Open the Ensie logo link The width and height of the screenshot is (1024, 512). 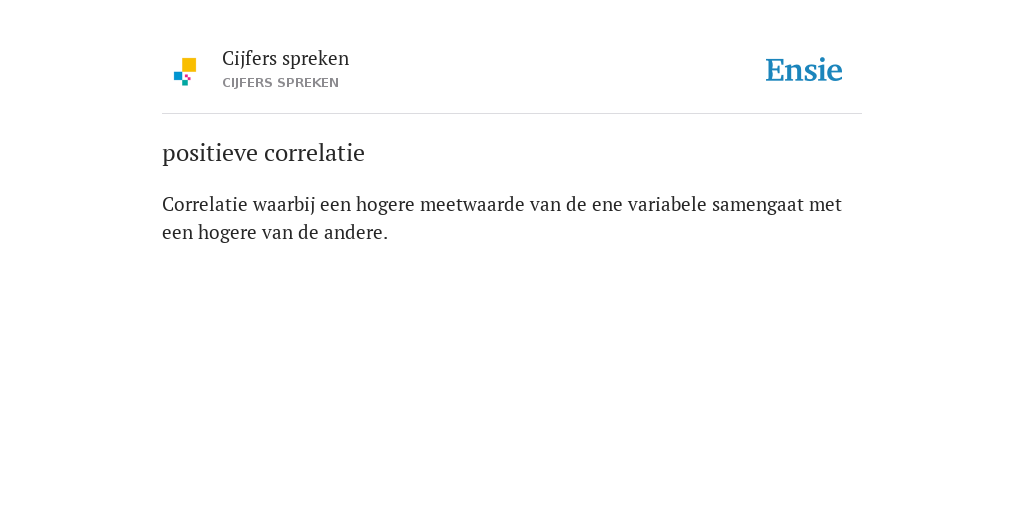[804, 70]
